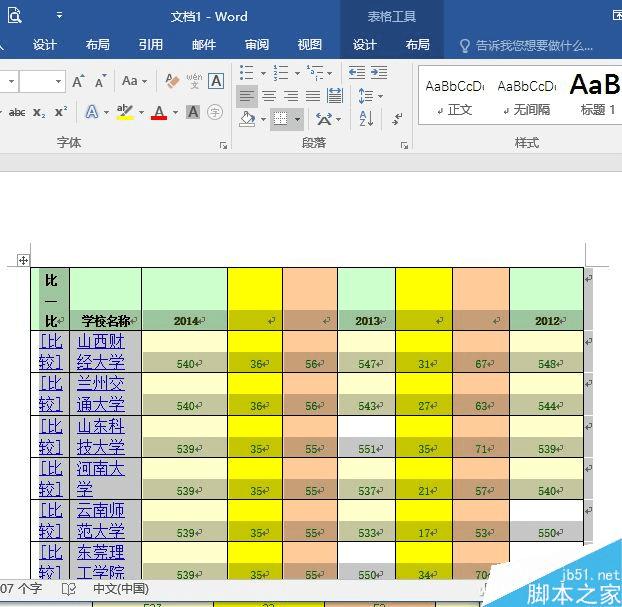Justify paragraph text
The height and width of the screenshot is (607, 622).
pyautogui.click(x=313, y=96)
